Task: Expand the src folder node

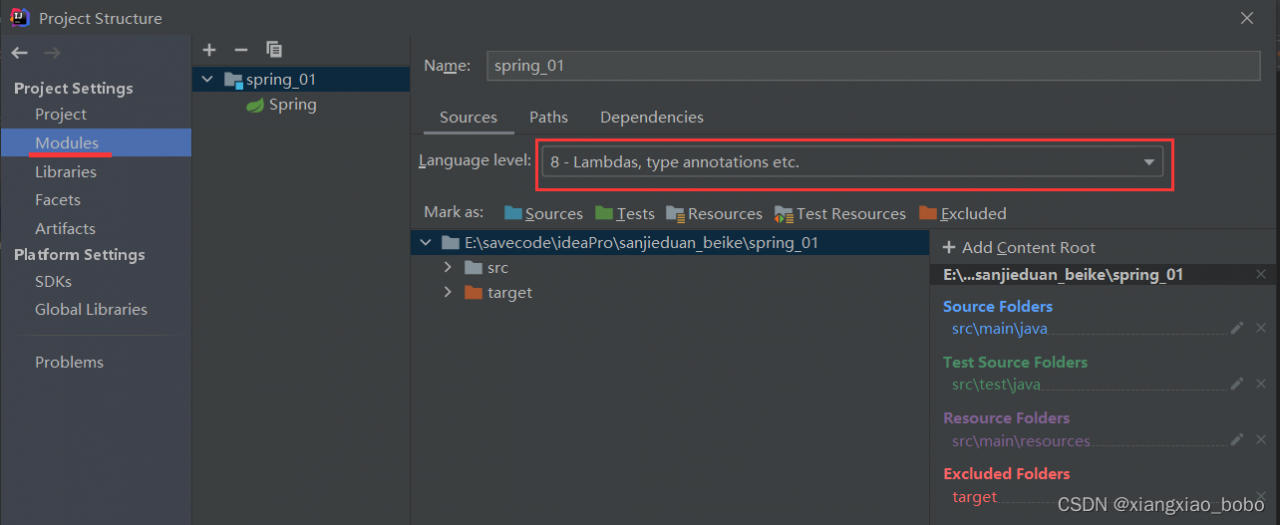Action: 448,268
